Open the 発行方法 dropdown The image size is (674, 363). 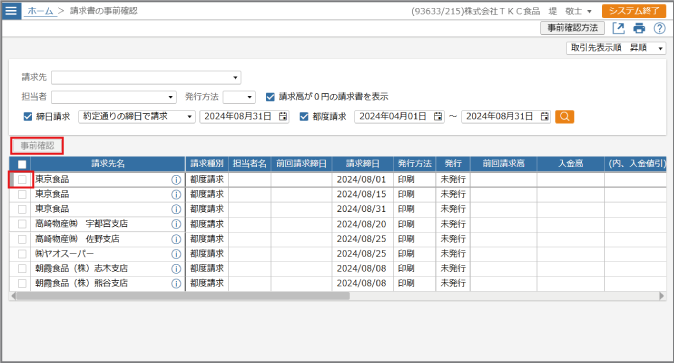click(239, 97)
